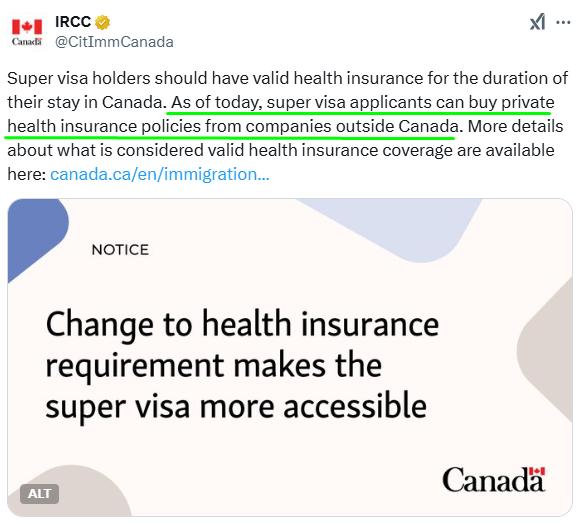Click the 'super visa more accessible' headline line
This screenshot has width=580, height=524.
236,406
